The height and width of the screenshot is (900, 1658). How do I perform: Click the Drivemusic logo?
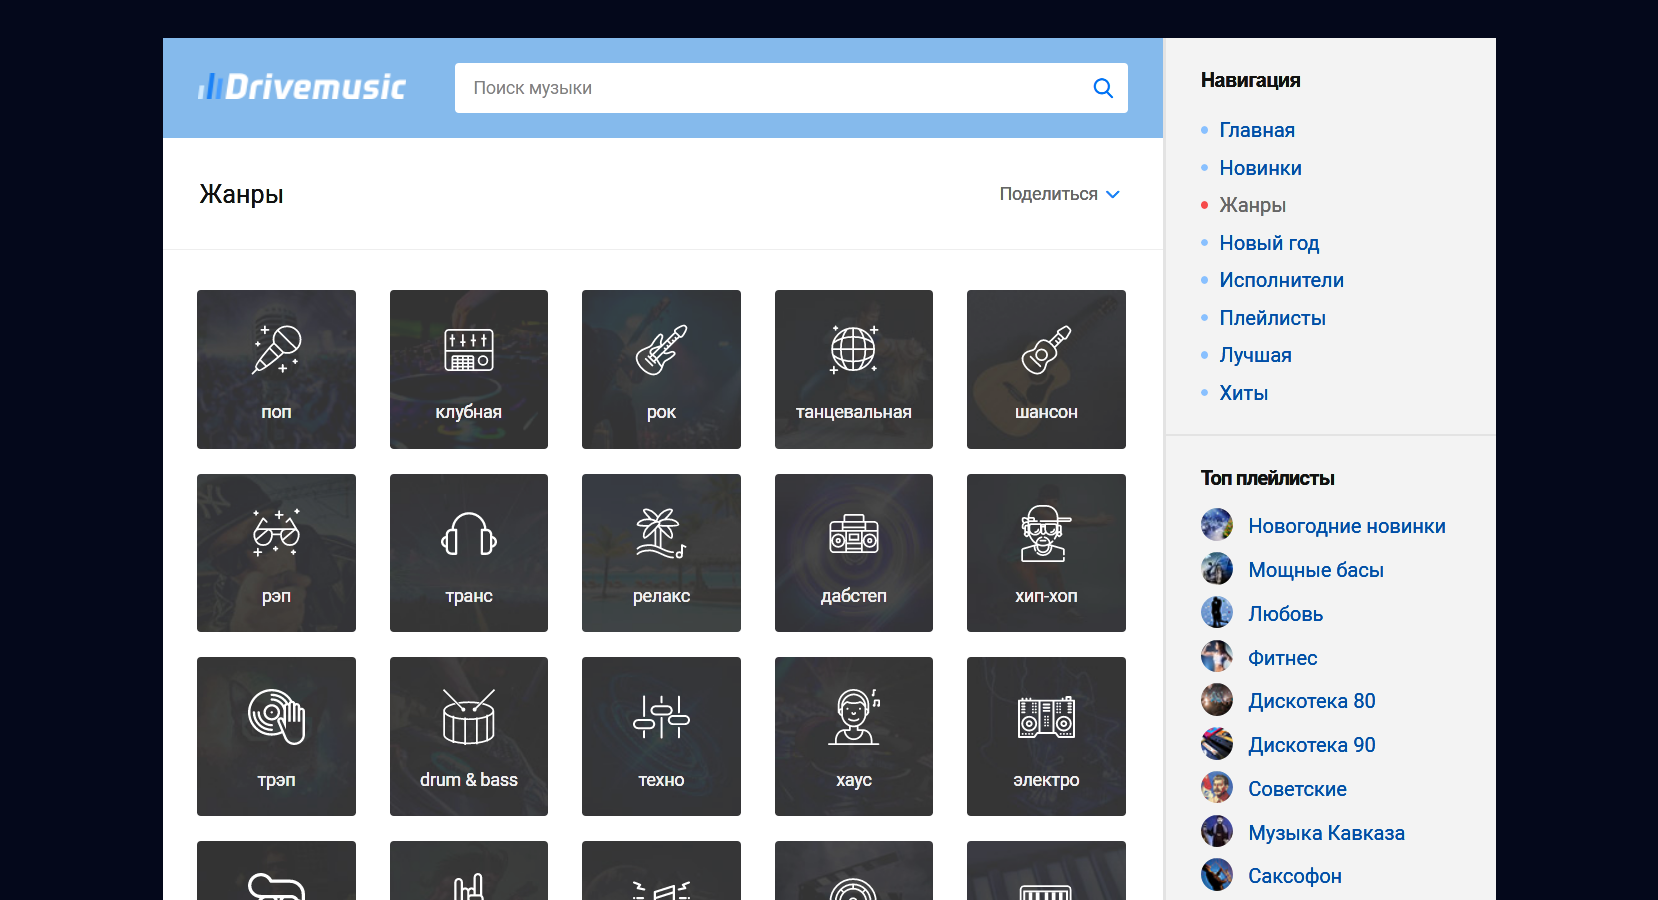pos(302,87)
